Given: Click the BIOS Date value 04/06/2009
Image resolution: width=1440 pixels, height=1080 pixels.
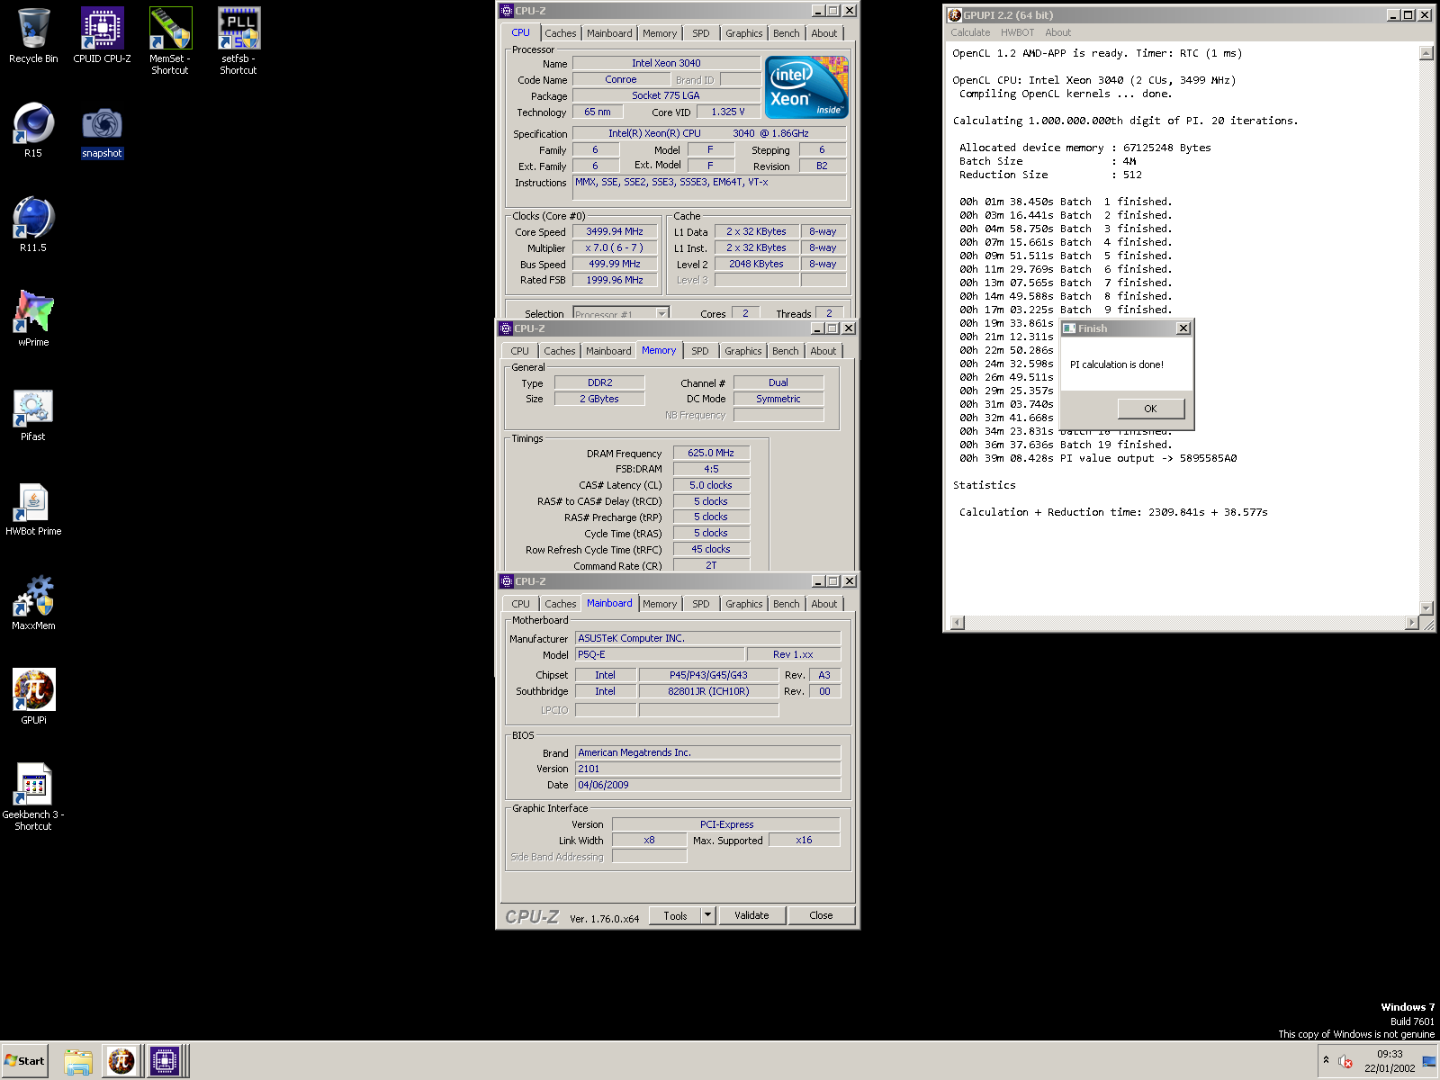Looking at the screenshot, I should pyautogui.click(x=708, y=785).
